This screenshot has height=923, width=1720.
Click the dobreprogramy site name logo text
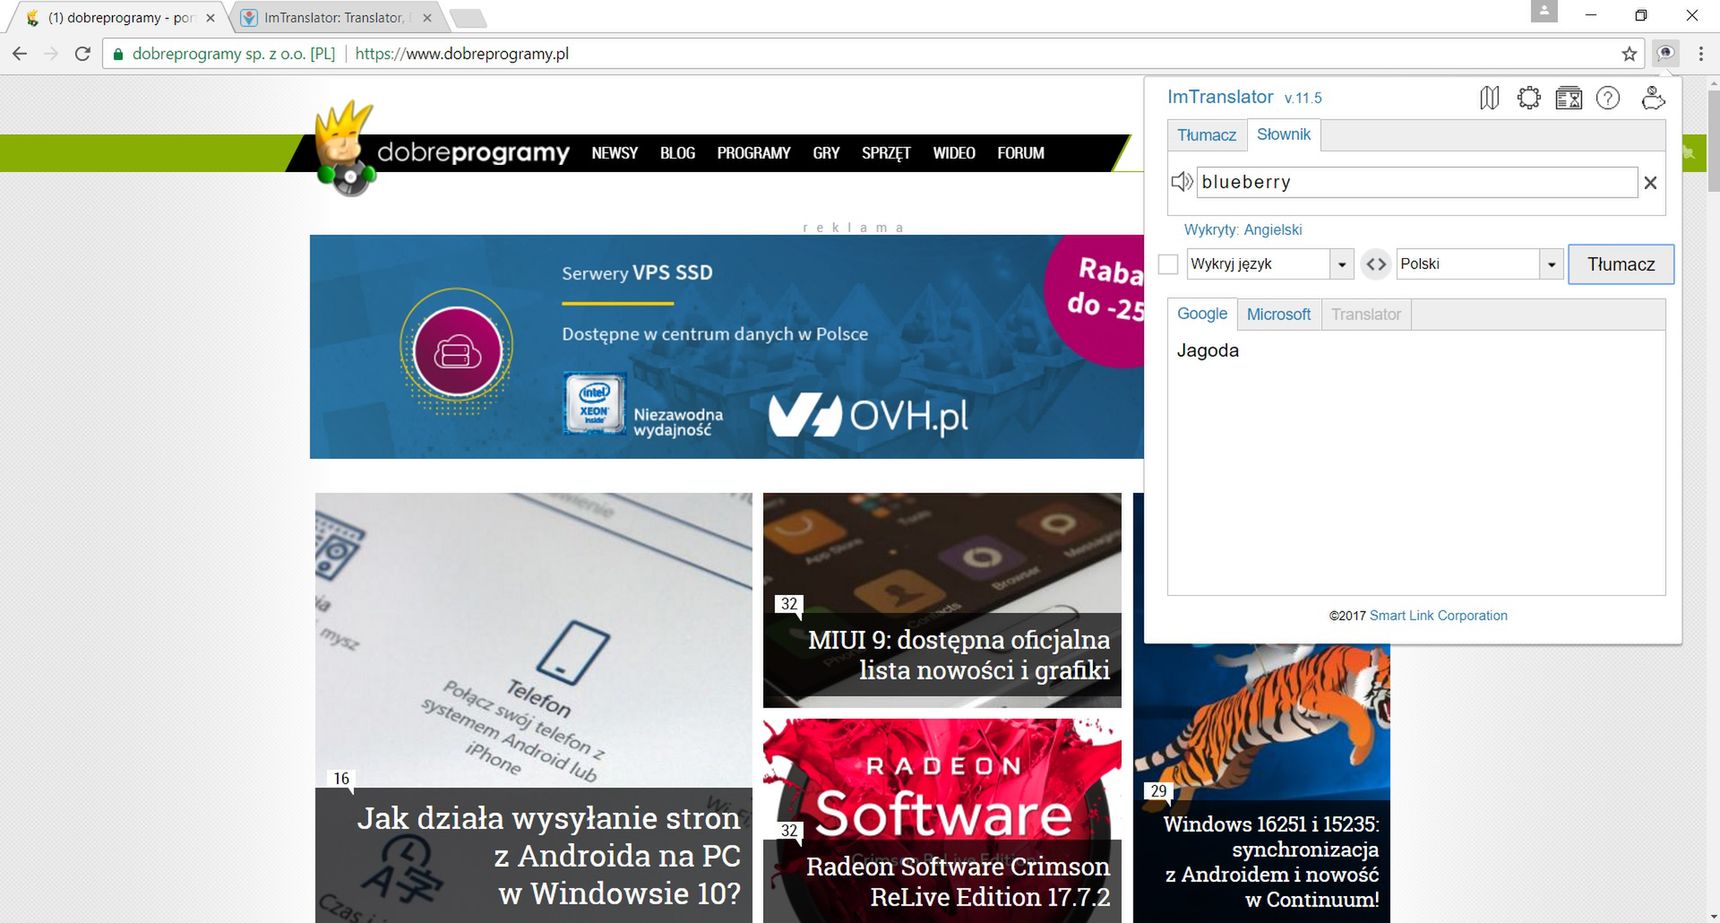(473, 153)
